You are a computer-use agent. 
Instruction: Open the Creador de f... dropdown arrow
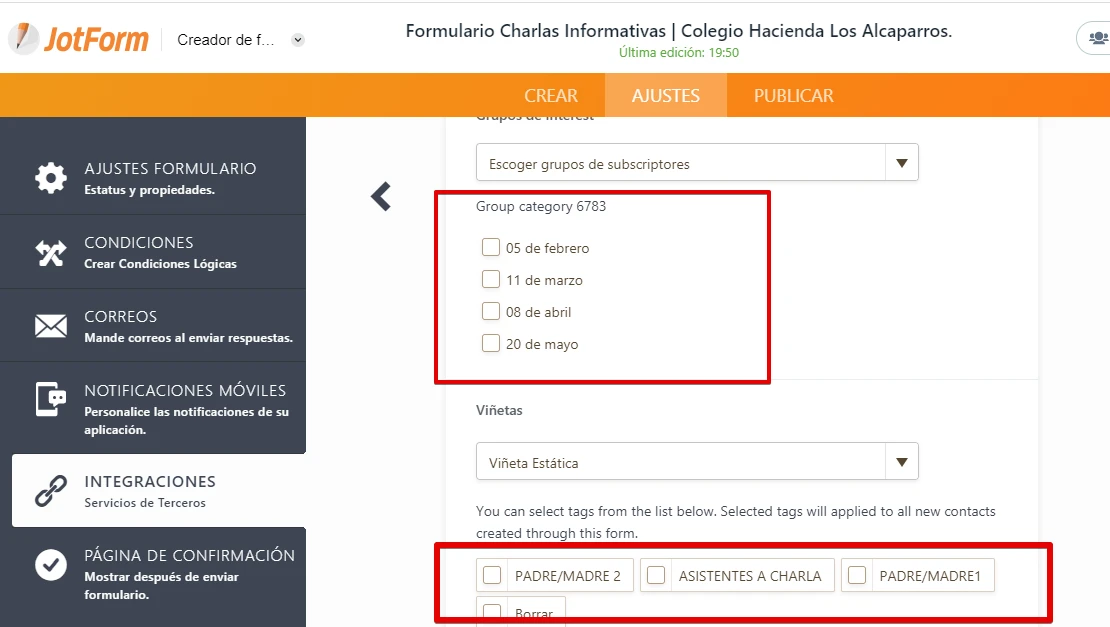(298, 40)
